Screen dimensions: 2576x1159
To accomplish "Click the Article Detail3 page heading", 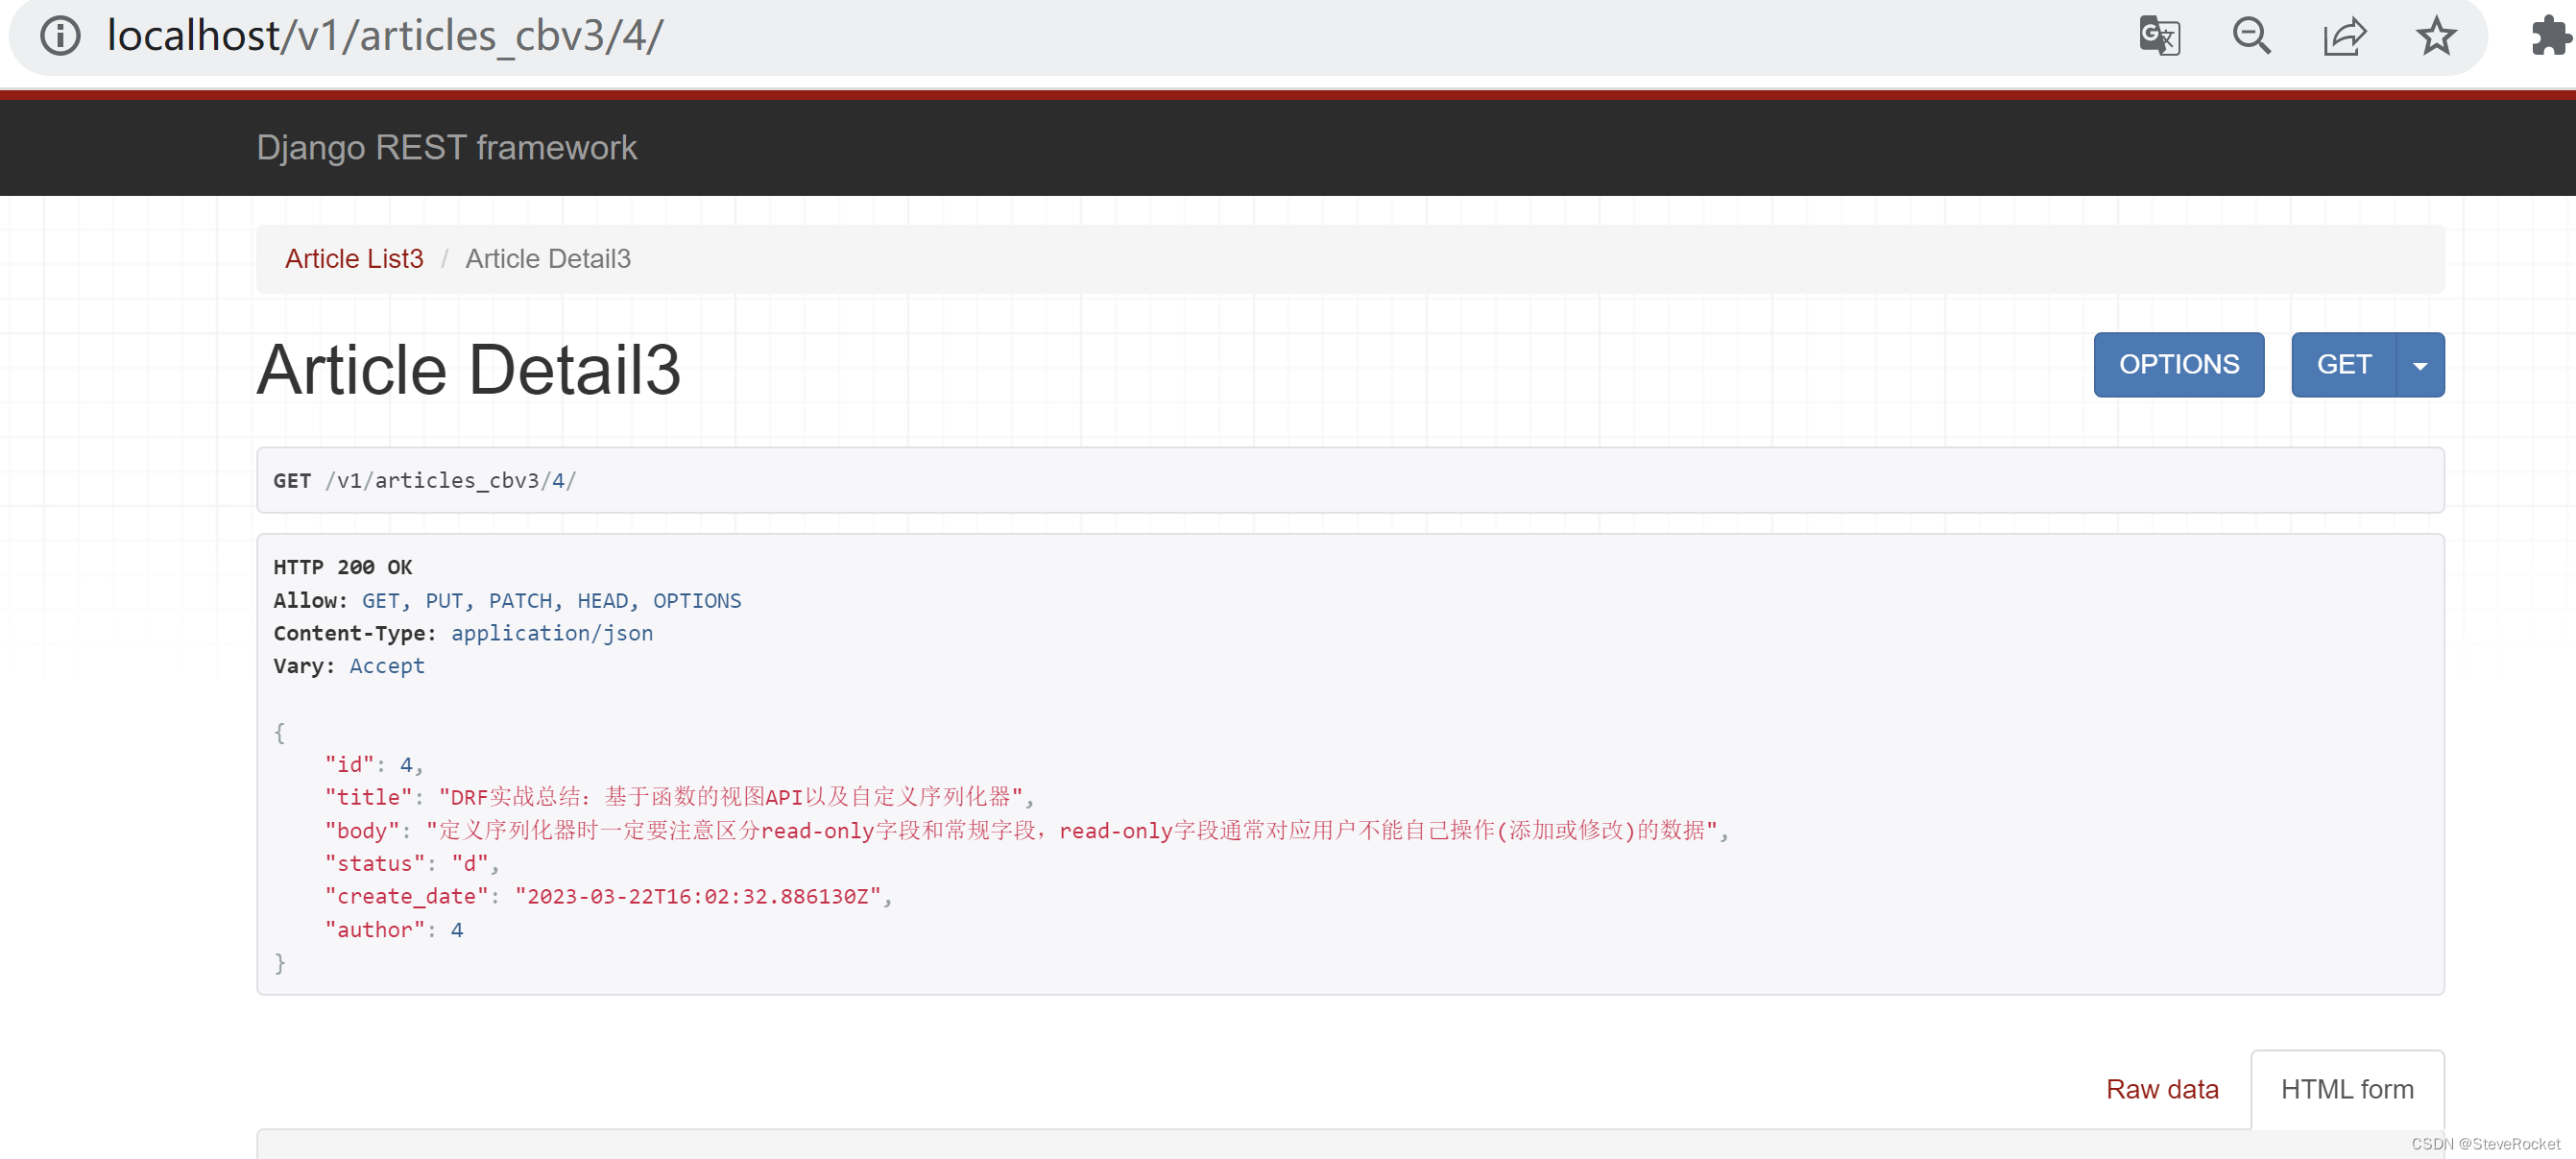I will point(468,370).
